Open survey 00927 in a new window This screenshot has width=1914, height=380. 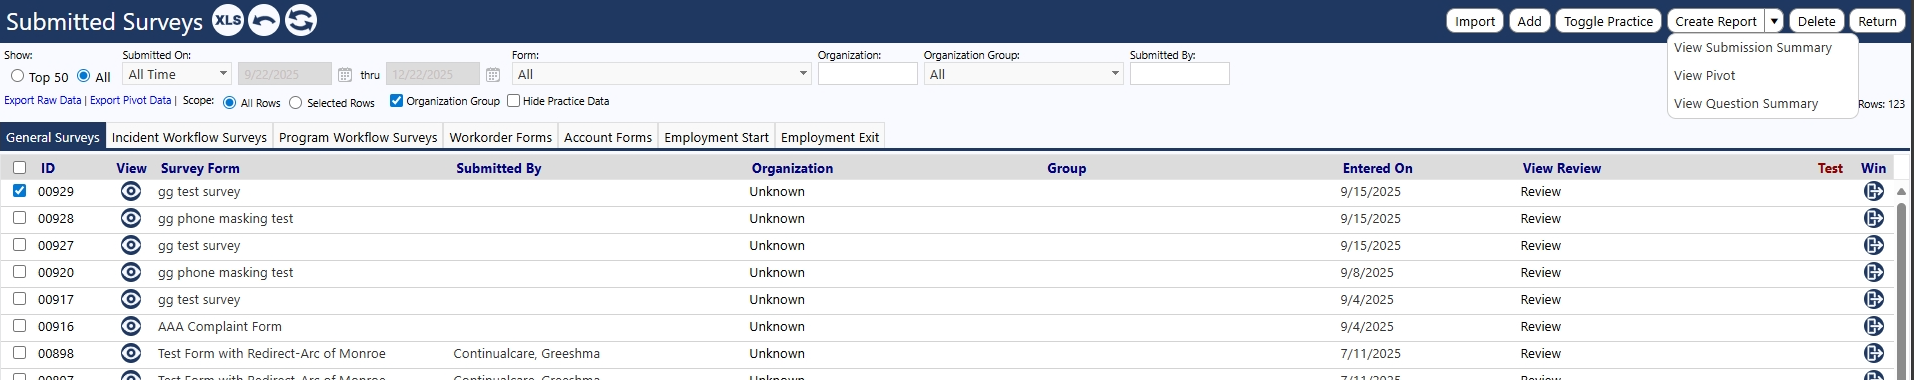tap(1874, 245)
